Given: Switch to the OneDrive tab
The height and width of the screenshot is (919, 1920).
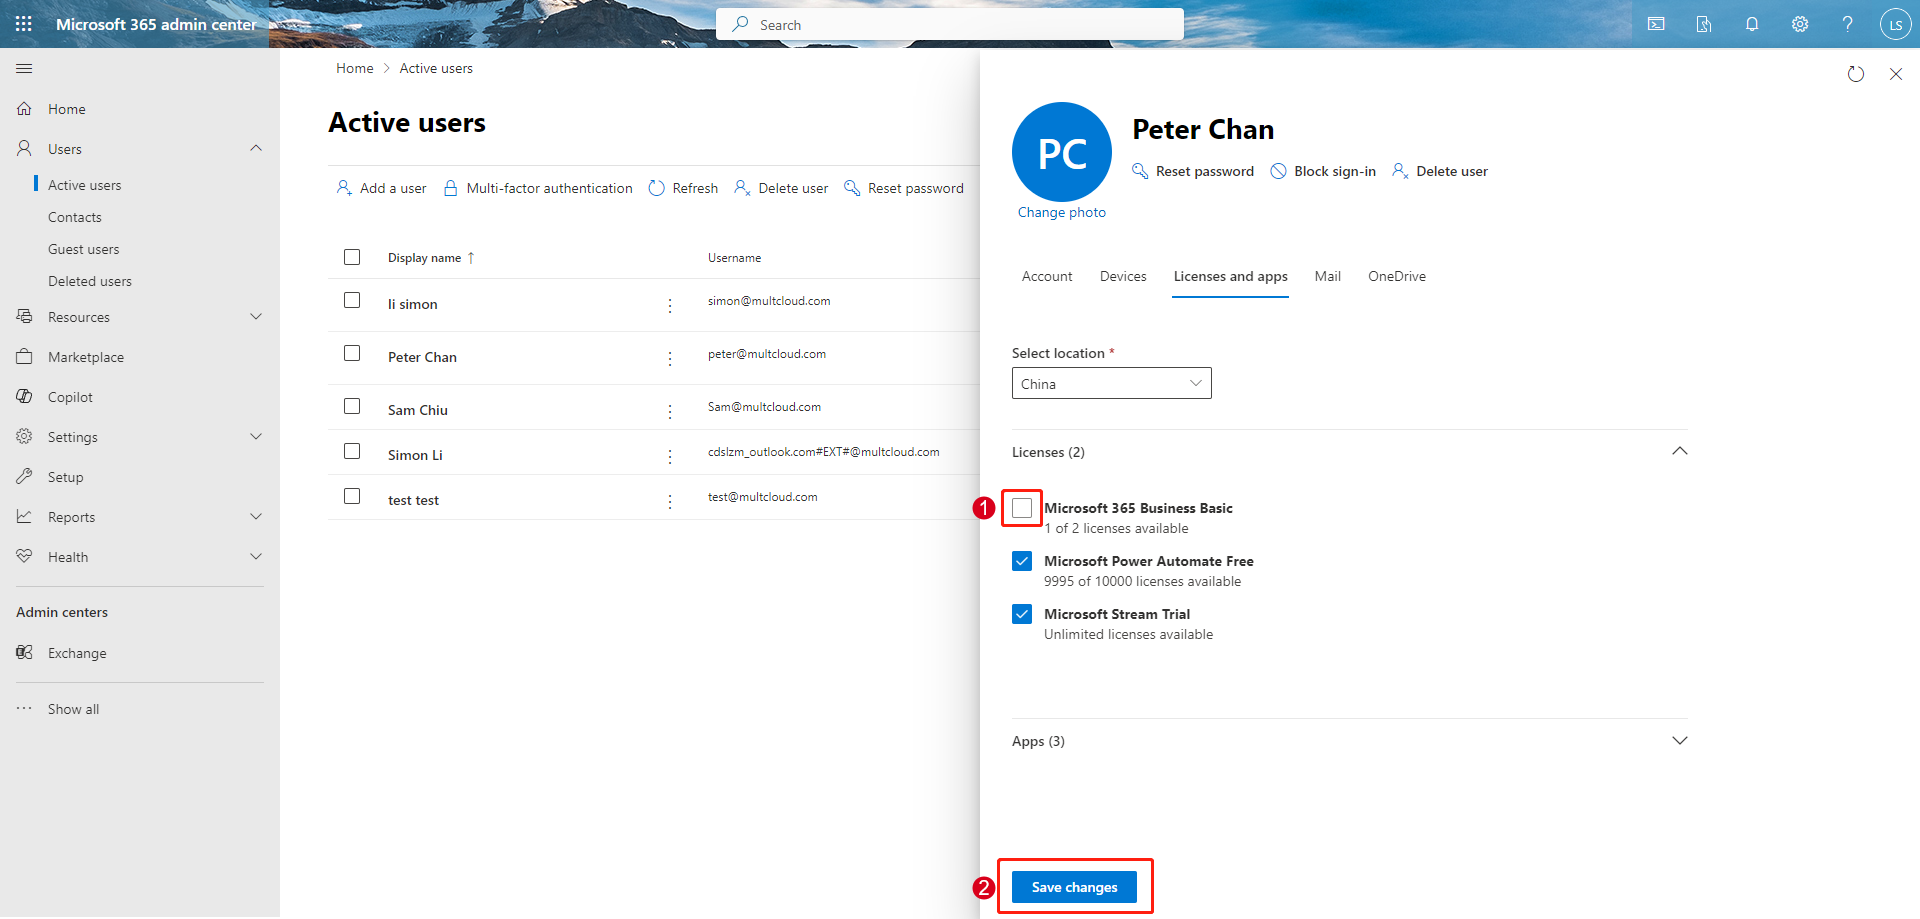Looking at the screenshot, I should pyautogui.click(x=1397, y=276).
